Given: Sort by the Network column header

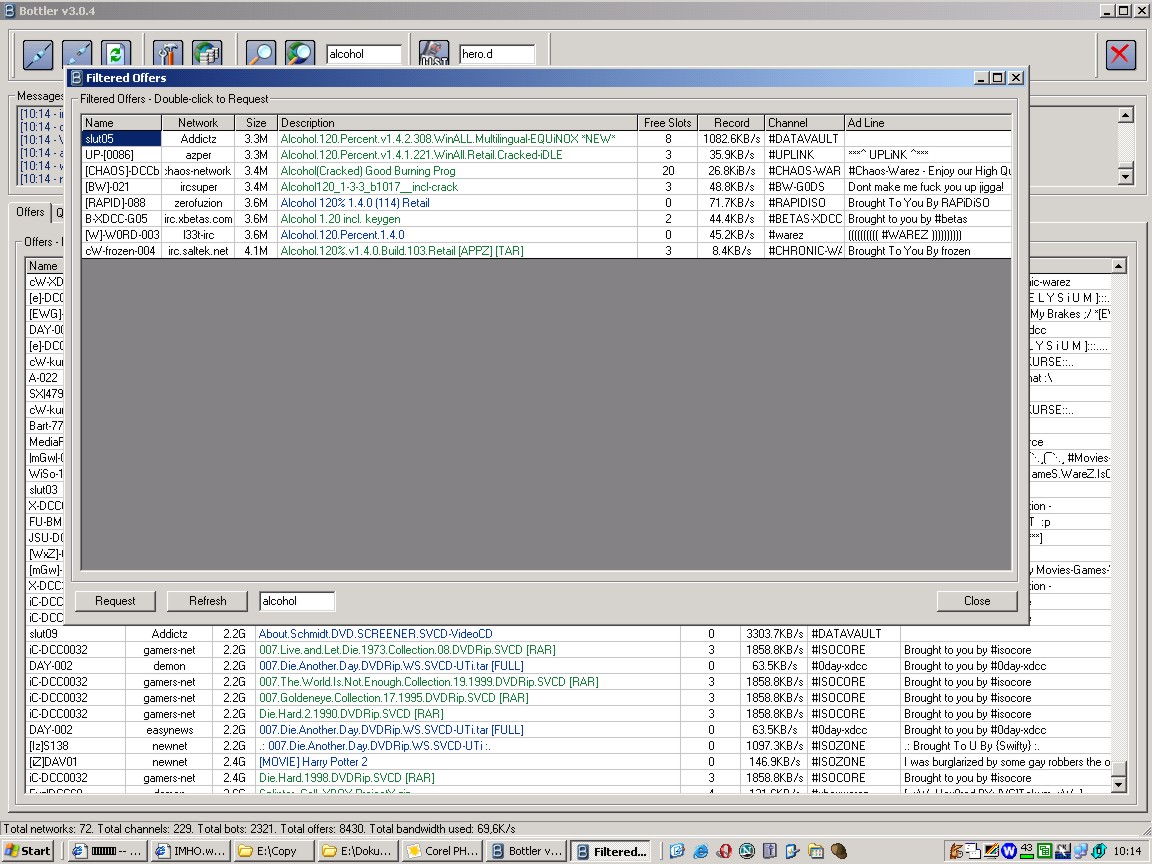Looking at the screenshot, I should (198, 123).
